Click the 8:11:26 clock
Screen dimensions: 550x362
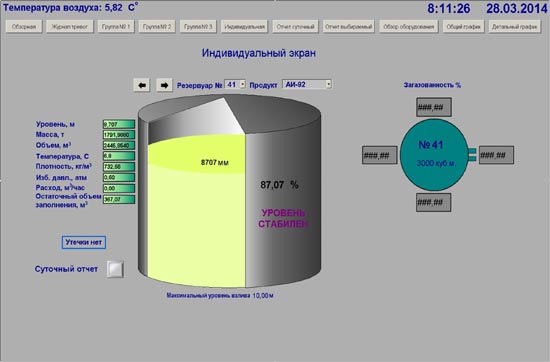pos(449,9)
